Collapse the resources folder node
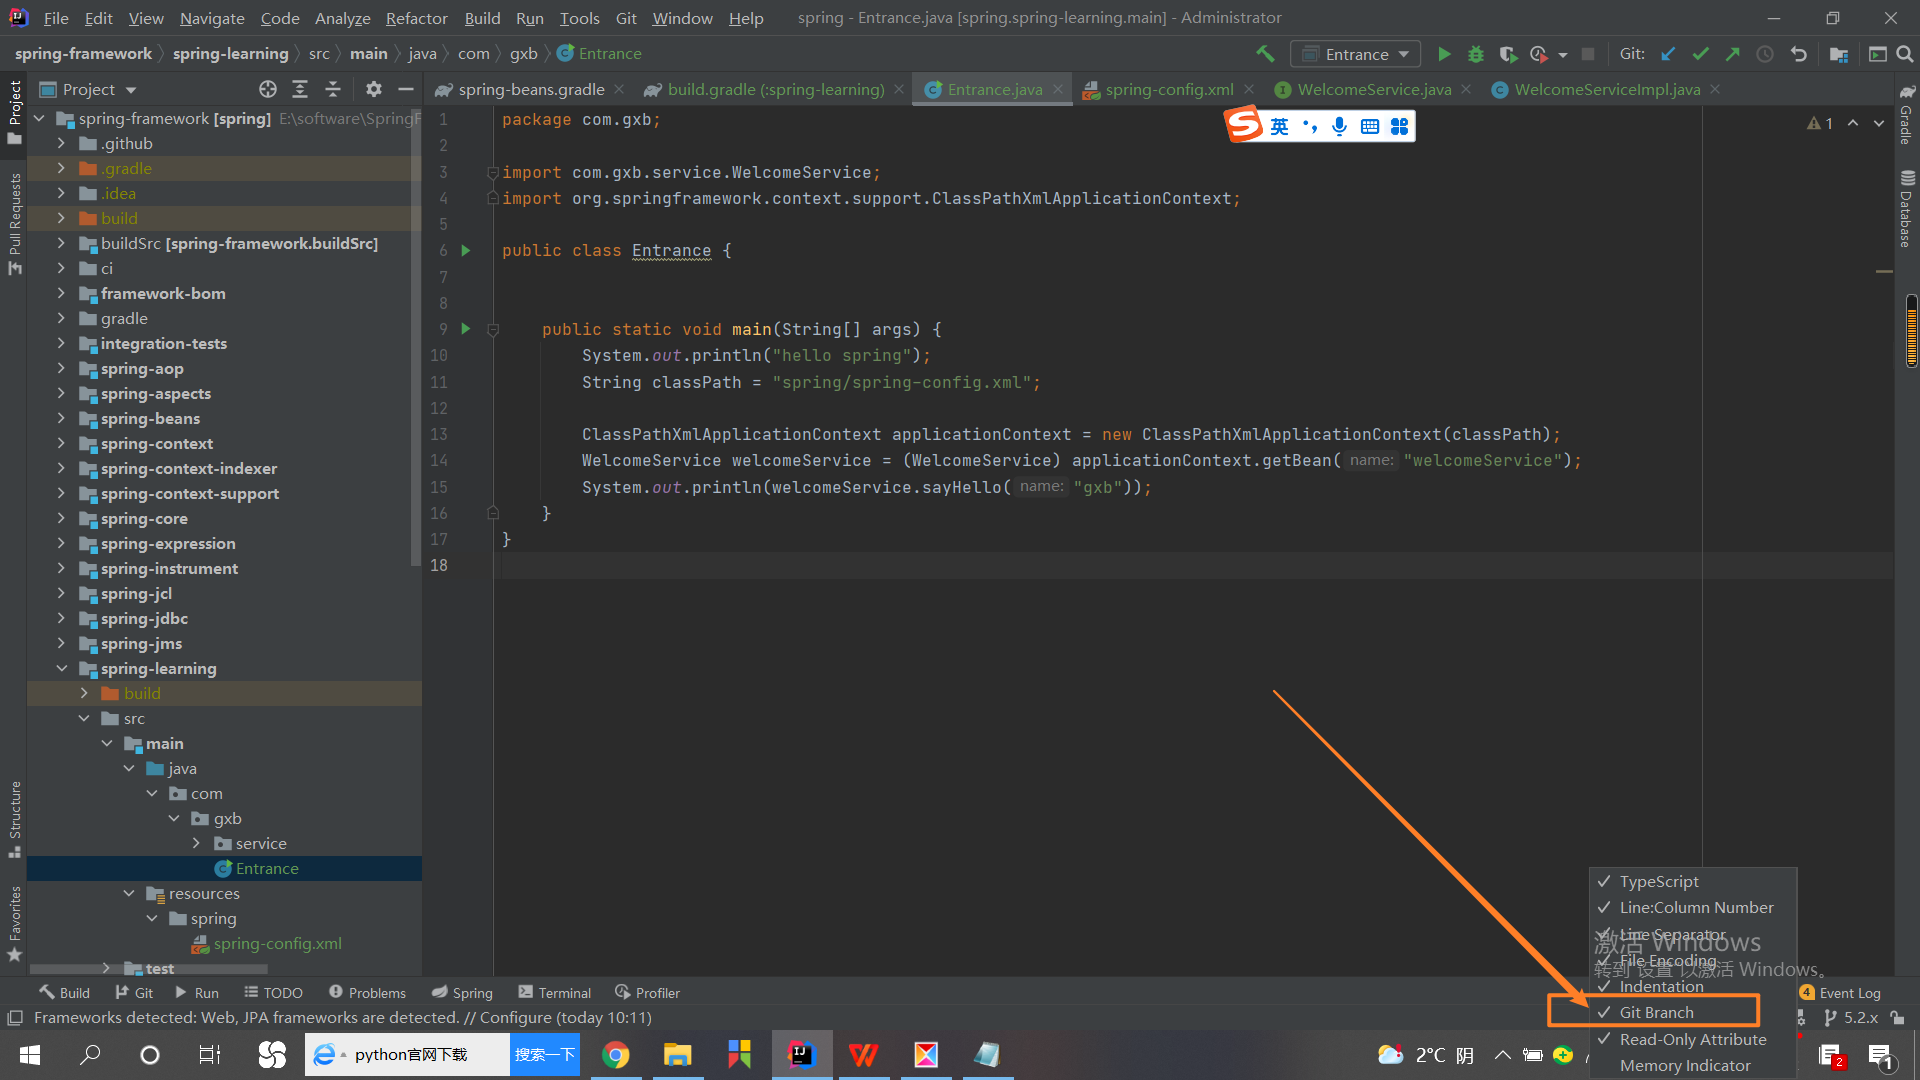The height and width of the screenshot is (1080, 1920). click(x=129, y=893)
